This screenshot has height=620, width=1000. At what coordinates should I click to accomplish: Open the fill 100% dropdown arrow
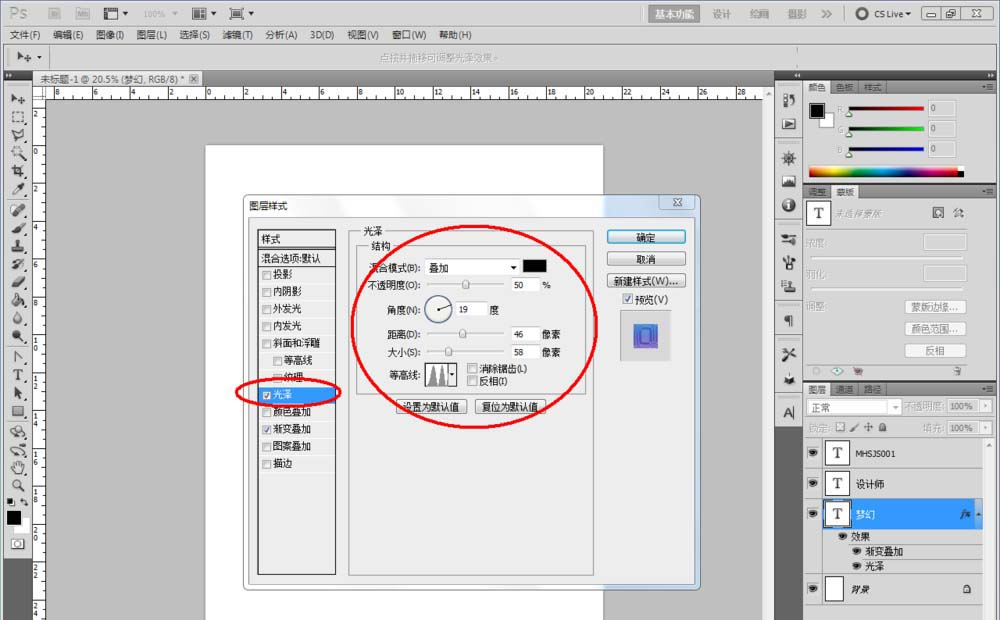[986, 427]
